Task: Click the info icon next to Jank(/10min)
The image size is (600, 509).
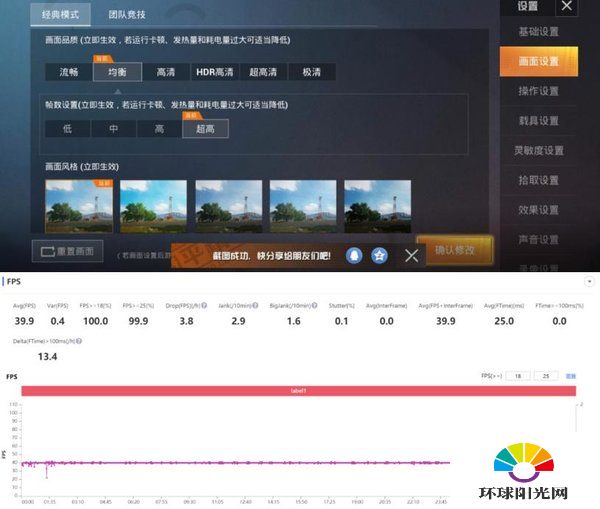Action: point(255,305)
